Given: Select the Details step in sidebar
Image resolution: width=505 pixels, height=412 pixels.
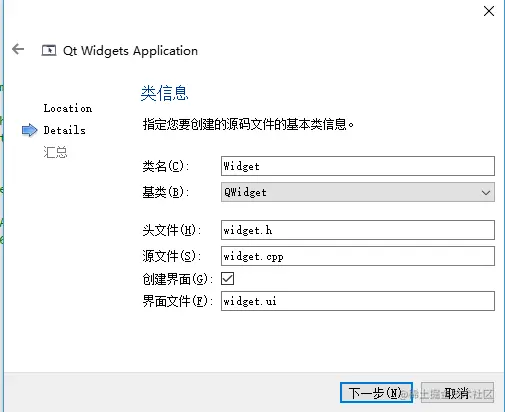Looking at the screenshot, I should pyautogui.click(x=64, y=130).
